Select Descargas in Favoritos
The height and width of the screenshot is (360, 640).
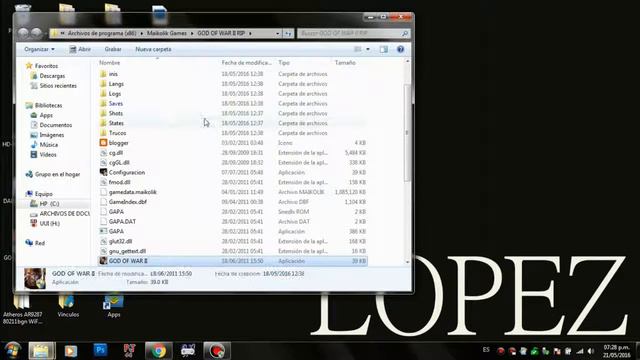[x=52, y=76]
